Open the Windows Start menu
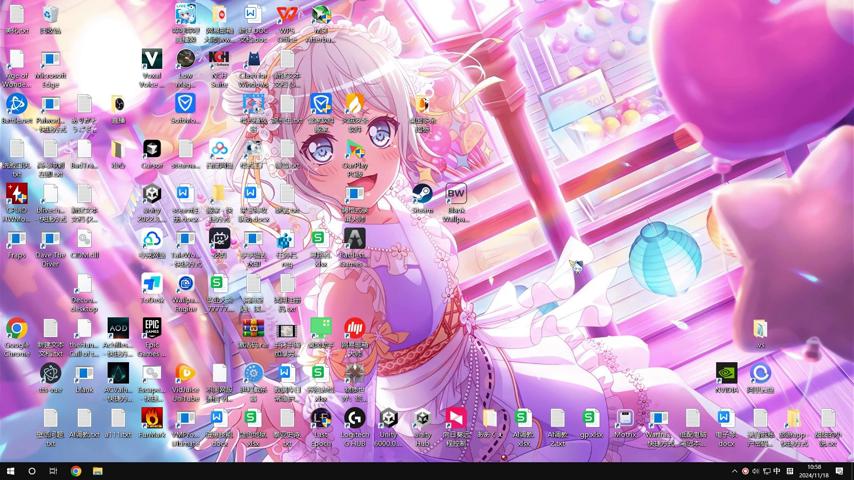The width and height of the screenshot is (854, 480). coord(11,471)
